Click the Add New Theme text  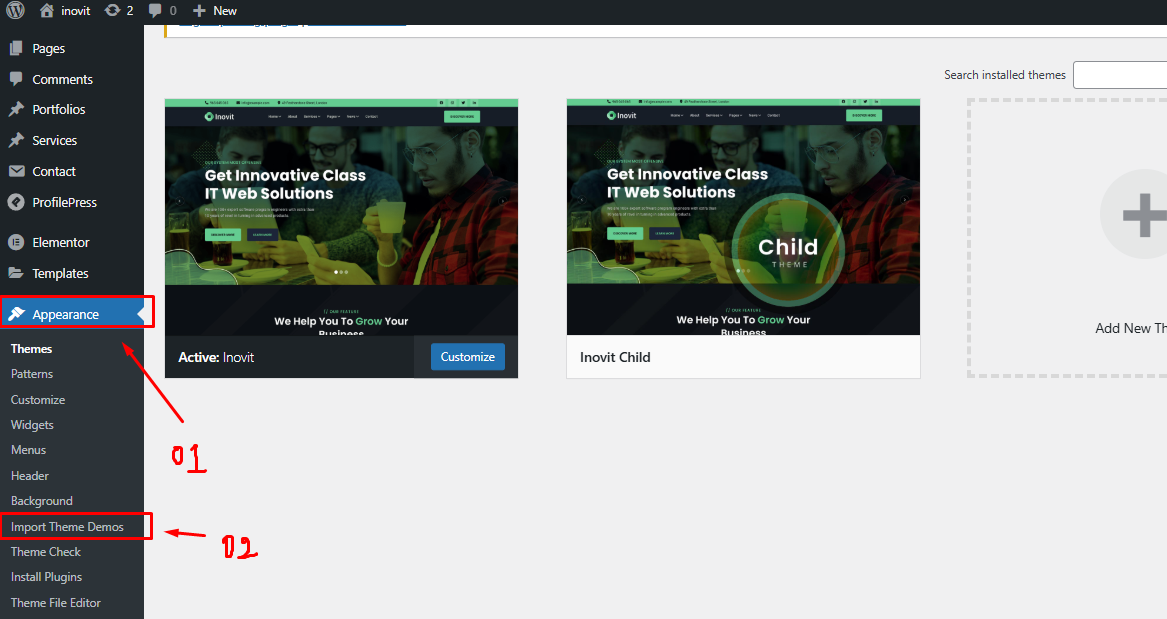[x=1131, y=328]
